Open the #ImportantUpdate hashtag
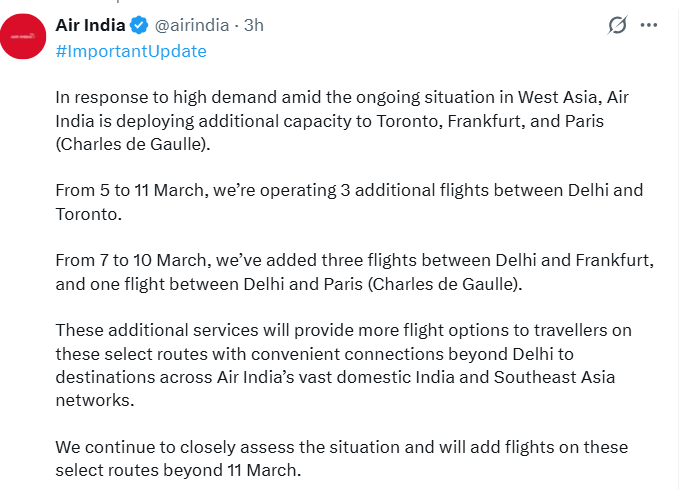 (131, 51)
